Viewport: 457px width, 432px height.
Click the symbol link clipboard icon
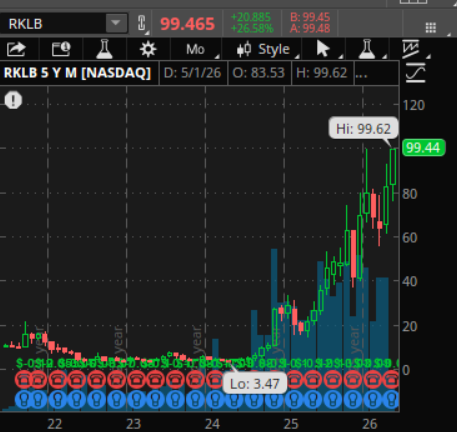tap(142, 24)
